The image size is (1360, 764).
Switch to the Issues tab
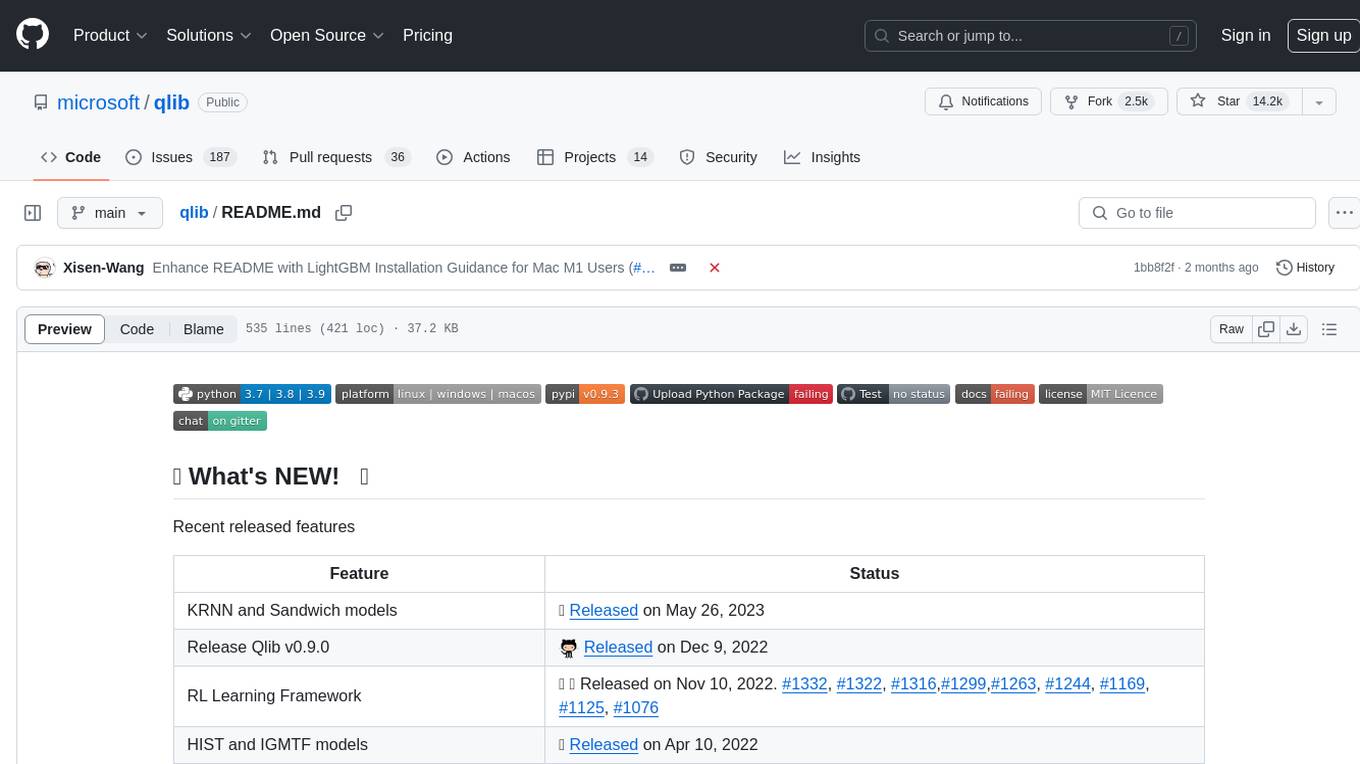point(179,157)
